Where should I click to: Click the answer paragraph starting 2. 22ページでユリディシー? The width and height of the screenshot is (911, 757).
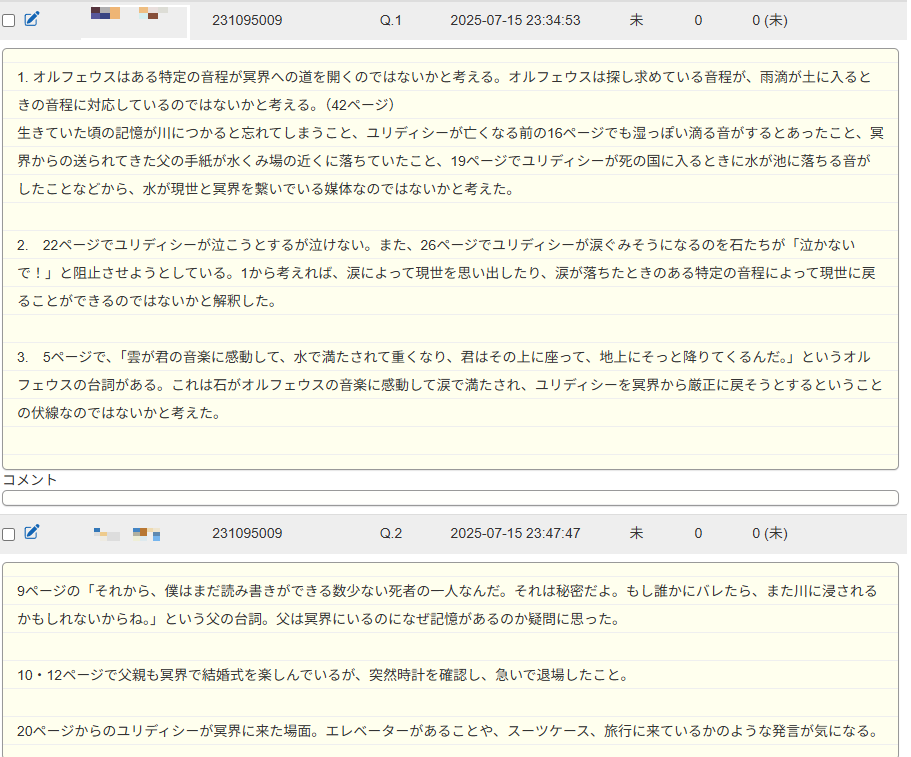(446, 272)
